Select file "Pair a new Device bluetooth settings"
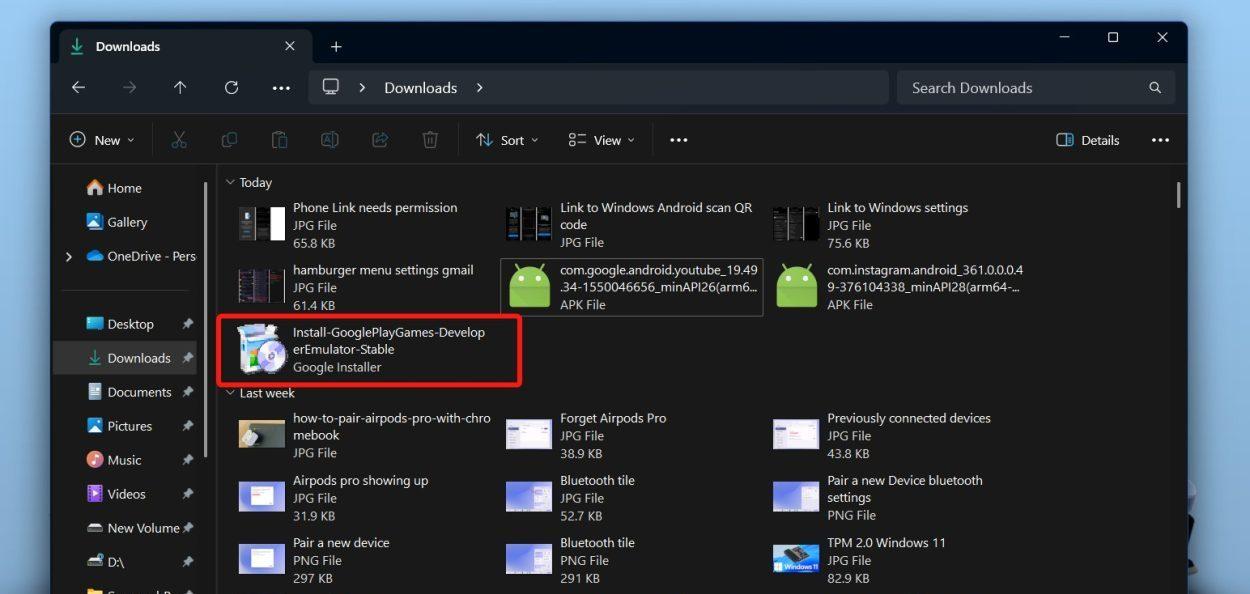The width and height of the screenshot is (1250, 594). click(x=898, y=497)
